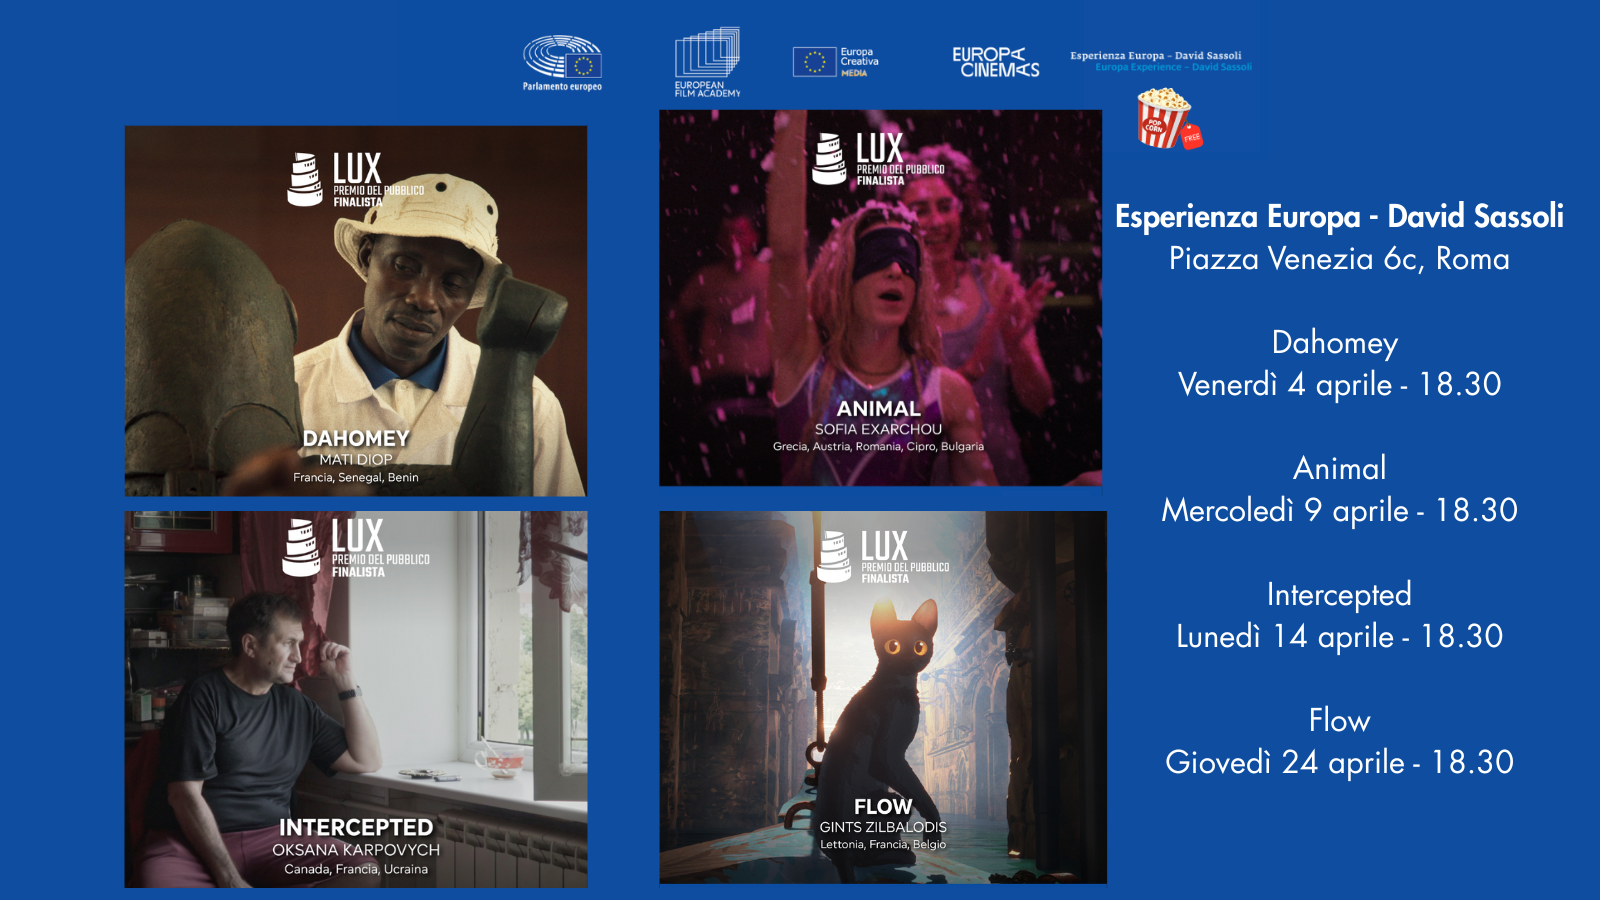Click the 'OKSANA KARPOVYCH' director name
Viewport: 1600px width, 900px height.
point(356,849)
